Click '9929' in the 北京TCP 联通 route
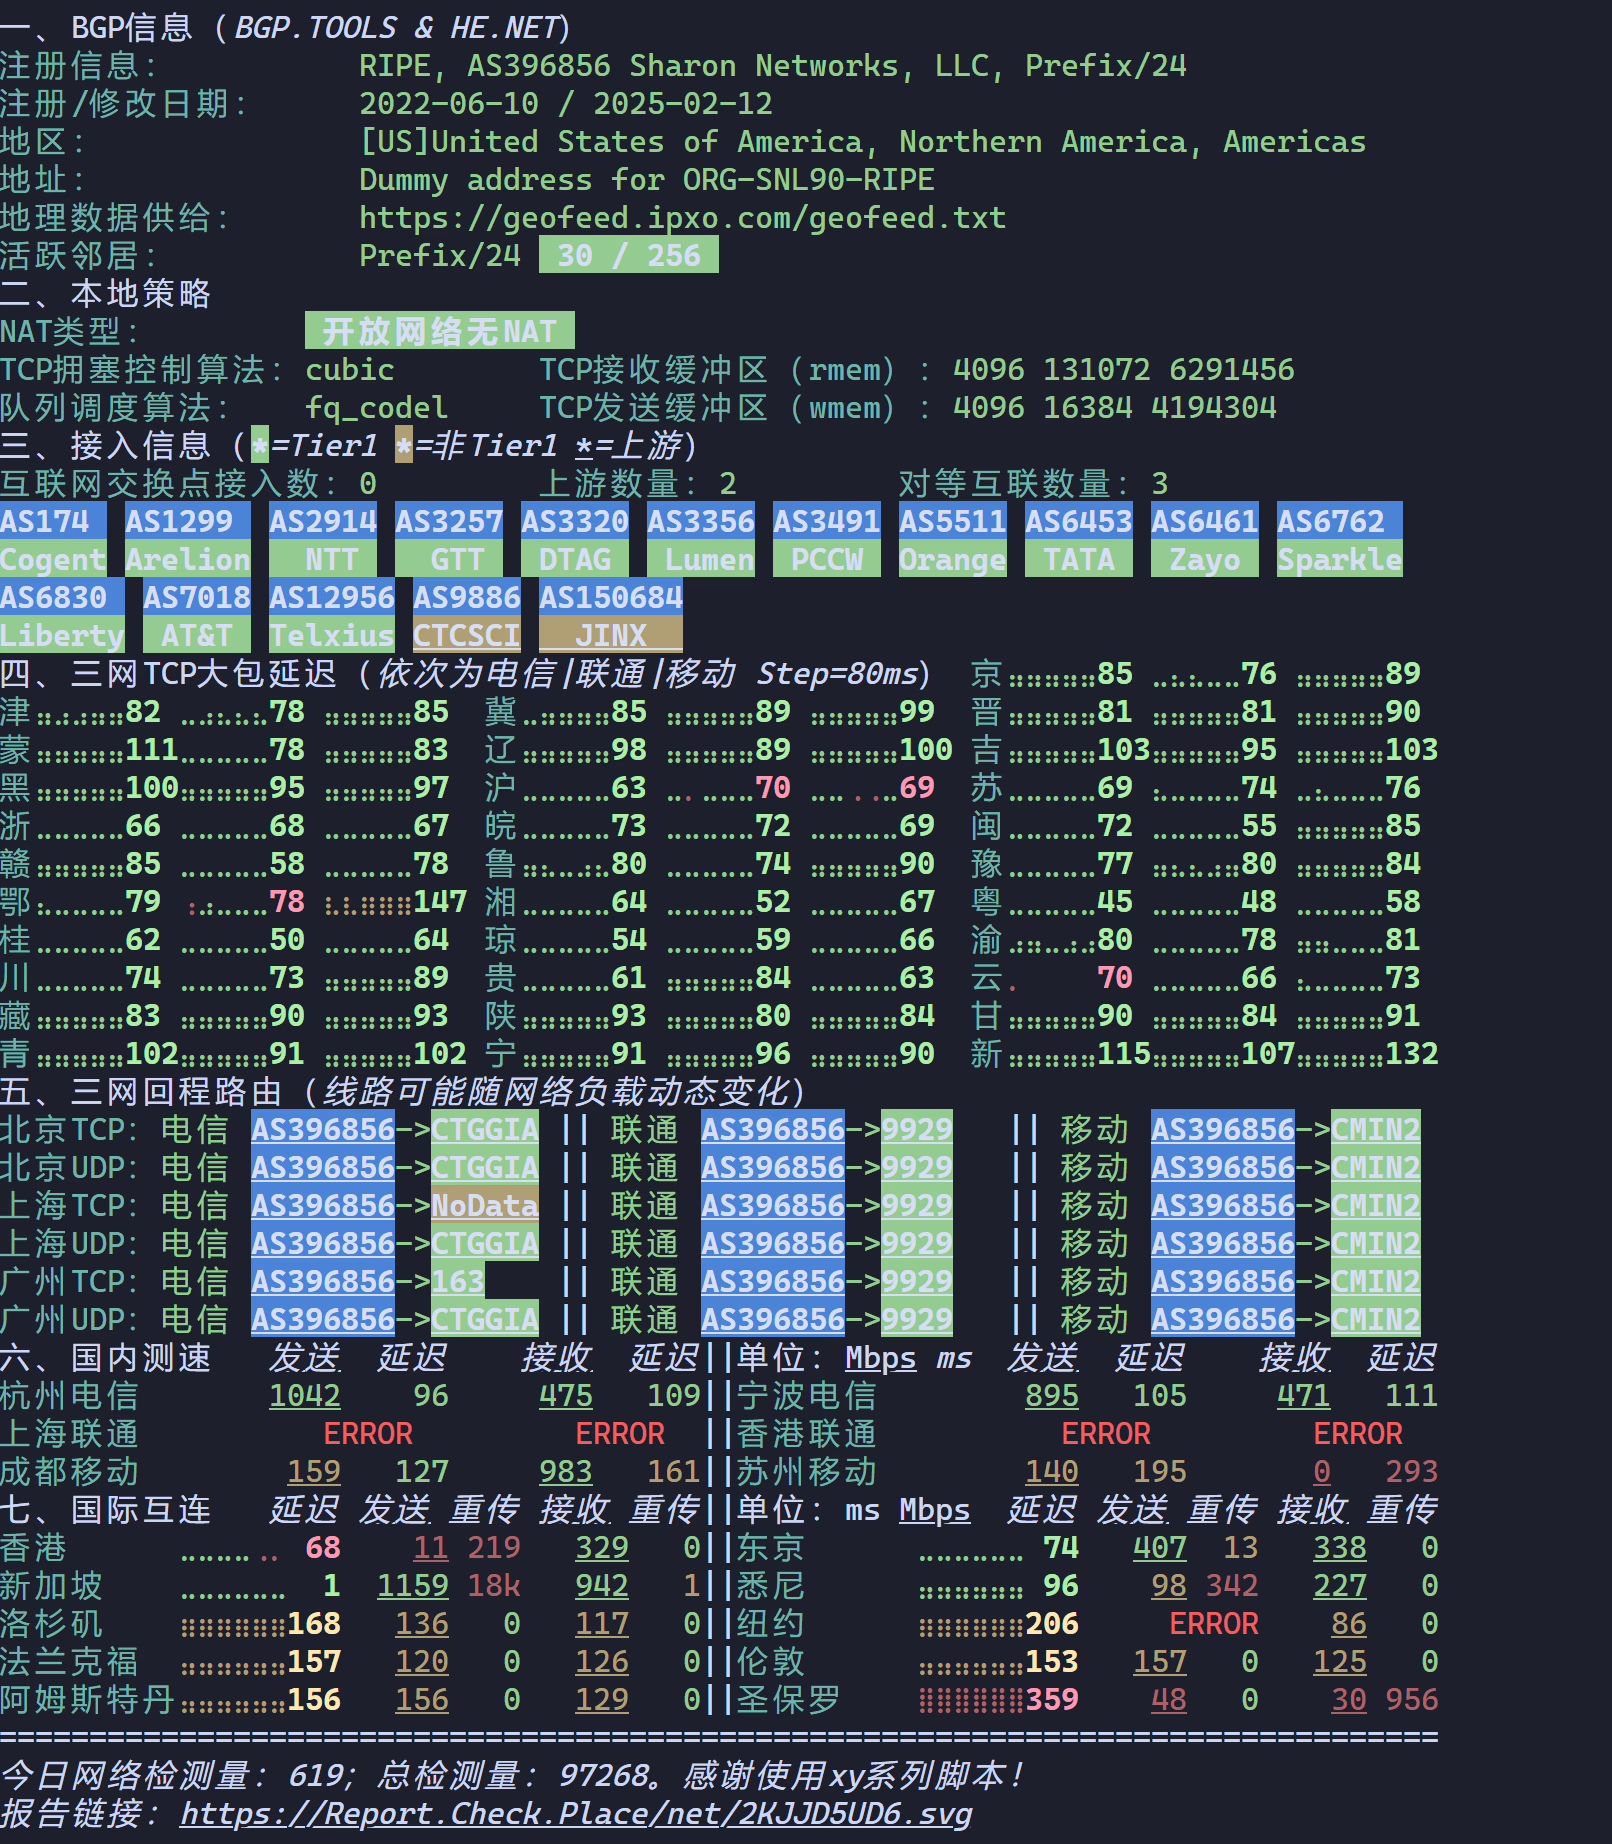 [x=917, y=1130]
